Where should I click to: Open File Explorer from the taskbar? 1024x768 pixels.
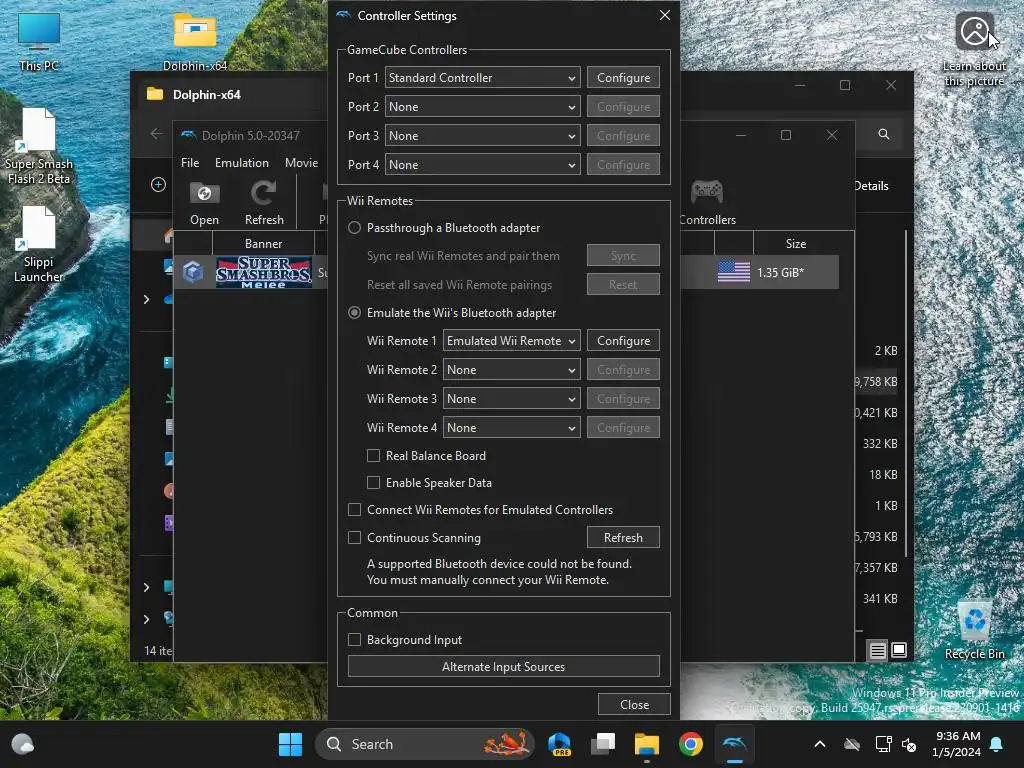click(647, 744)
